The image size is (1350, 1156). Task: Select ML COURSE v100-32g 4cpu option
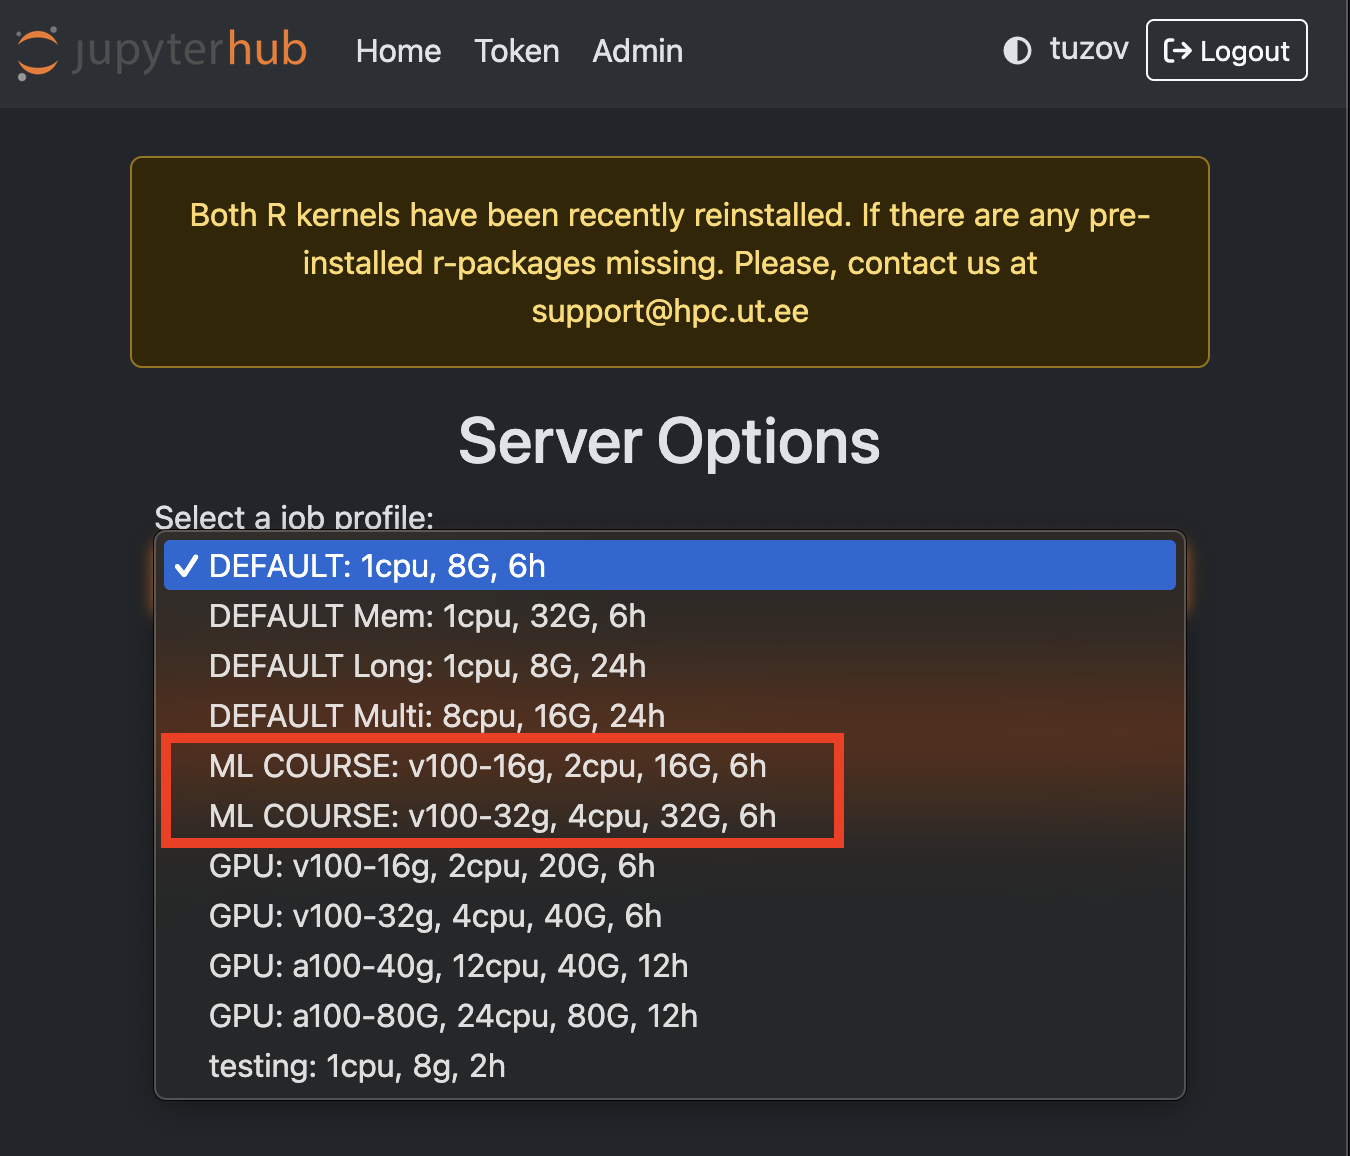pos(669,816)
